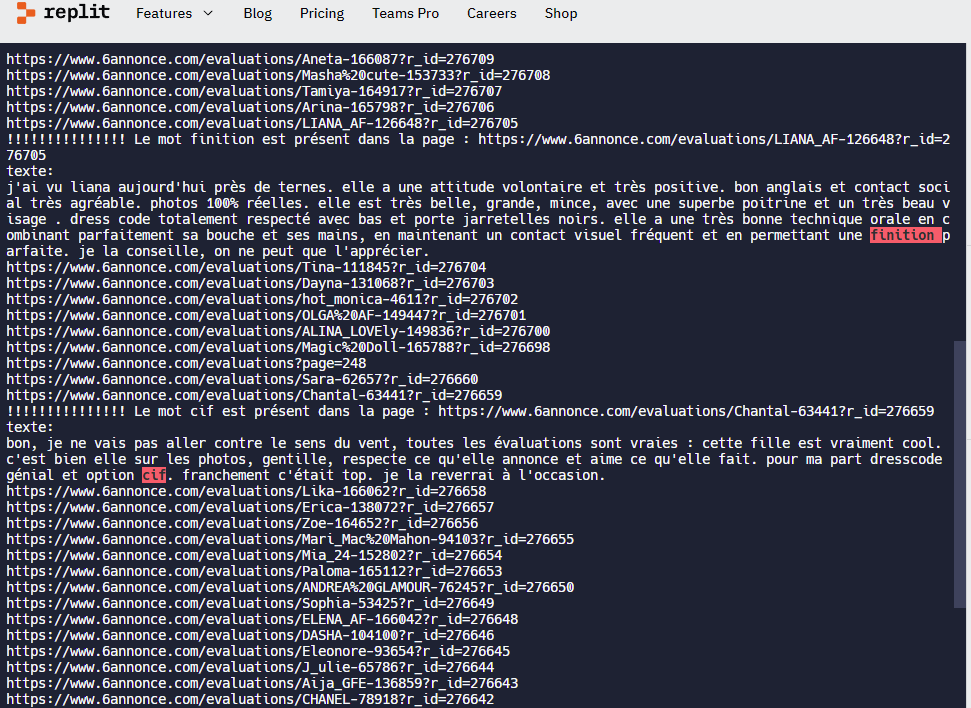971x708 pixels.
Task: Open the Blog page
Action: pos(258,13)
